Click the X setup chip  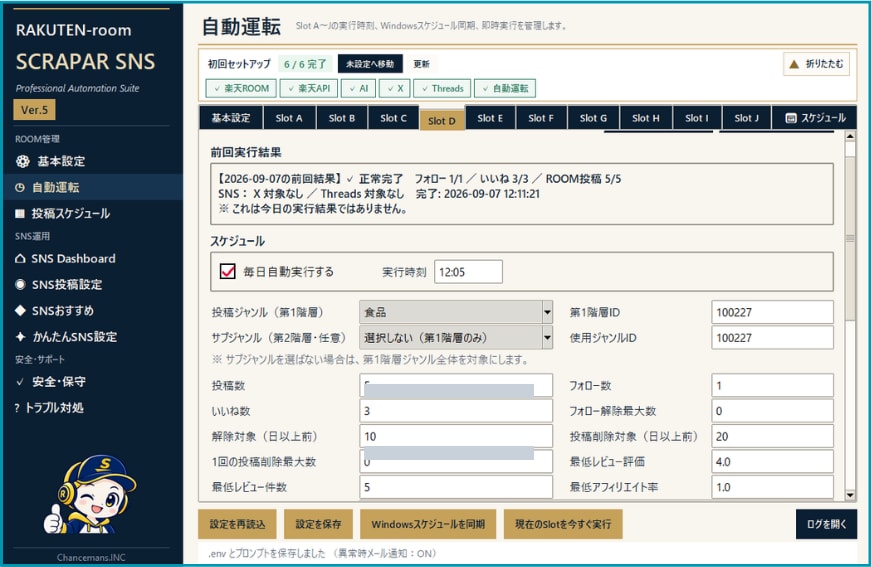395,88
